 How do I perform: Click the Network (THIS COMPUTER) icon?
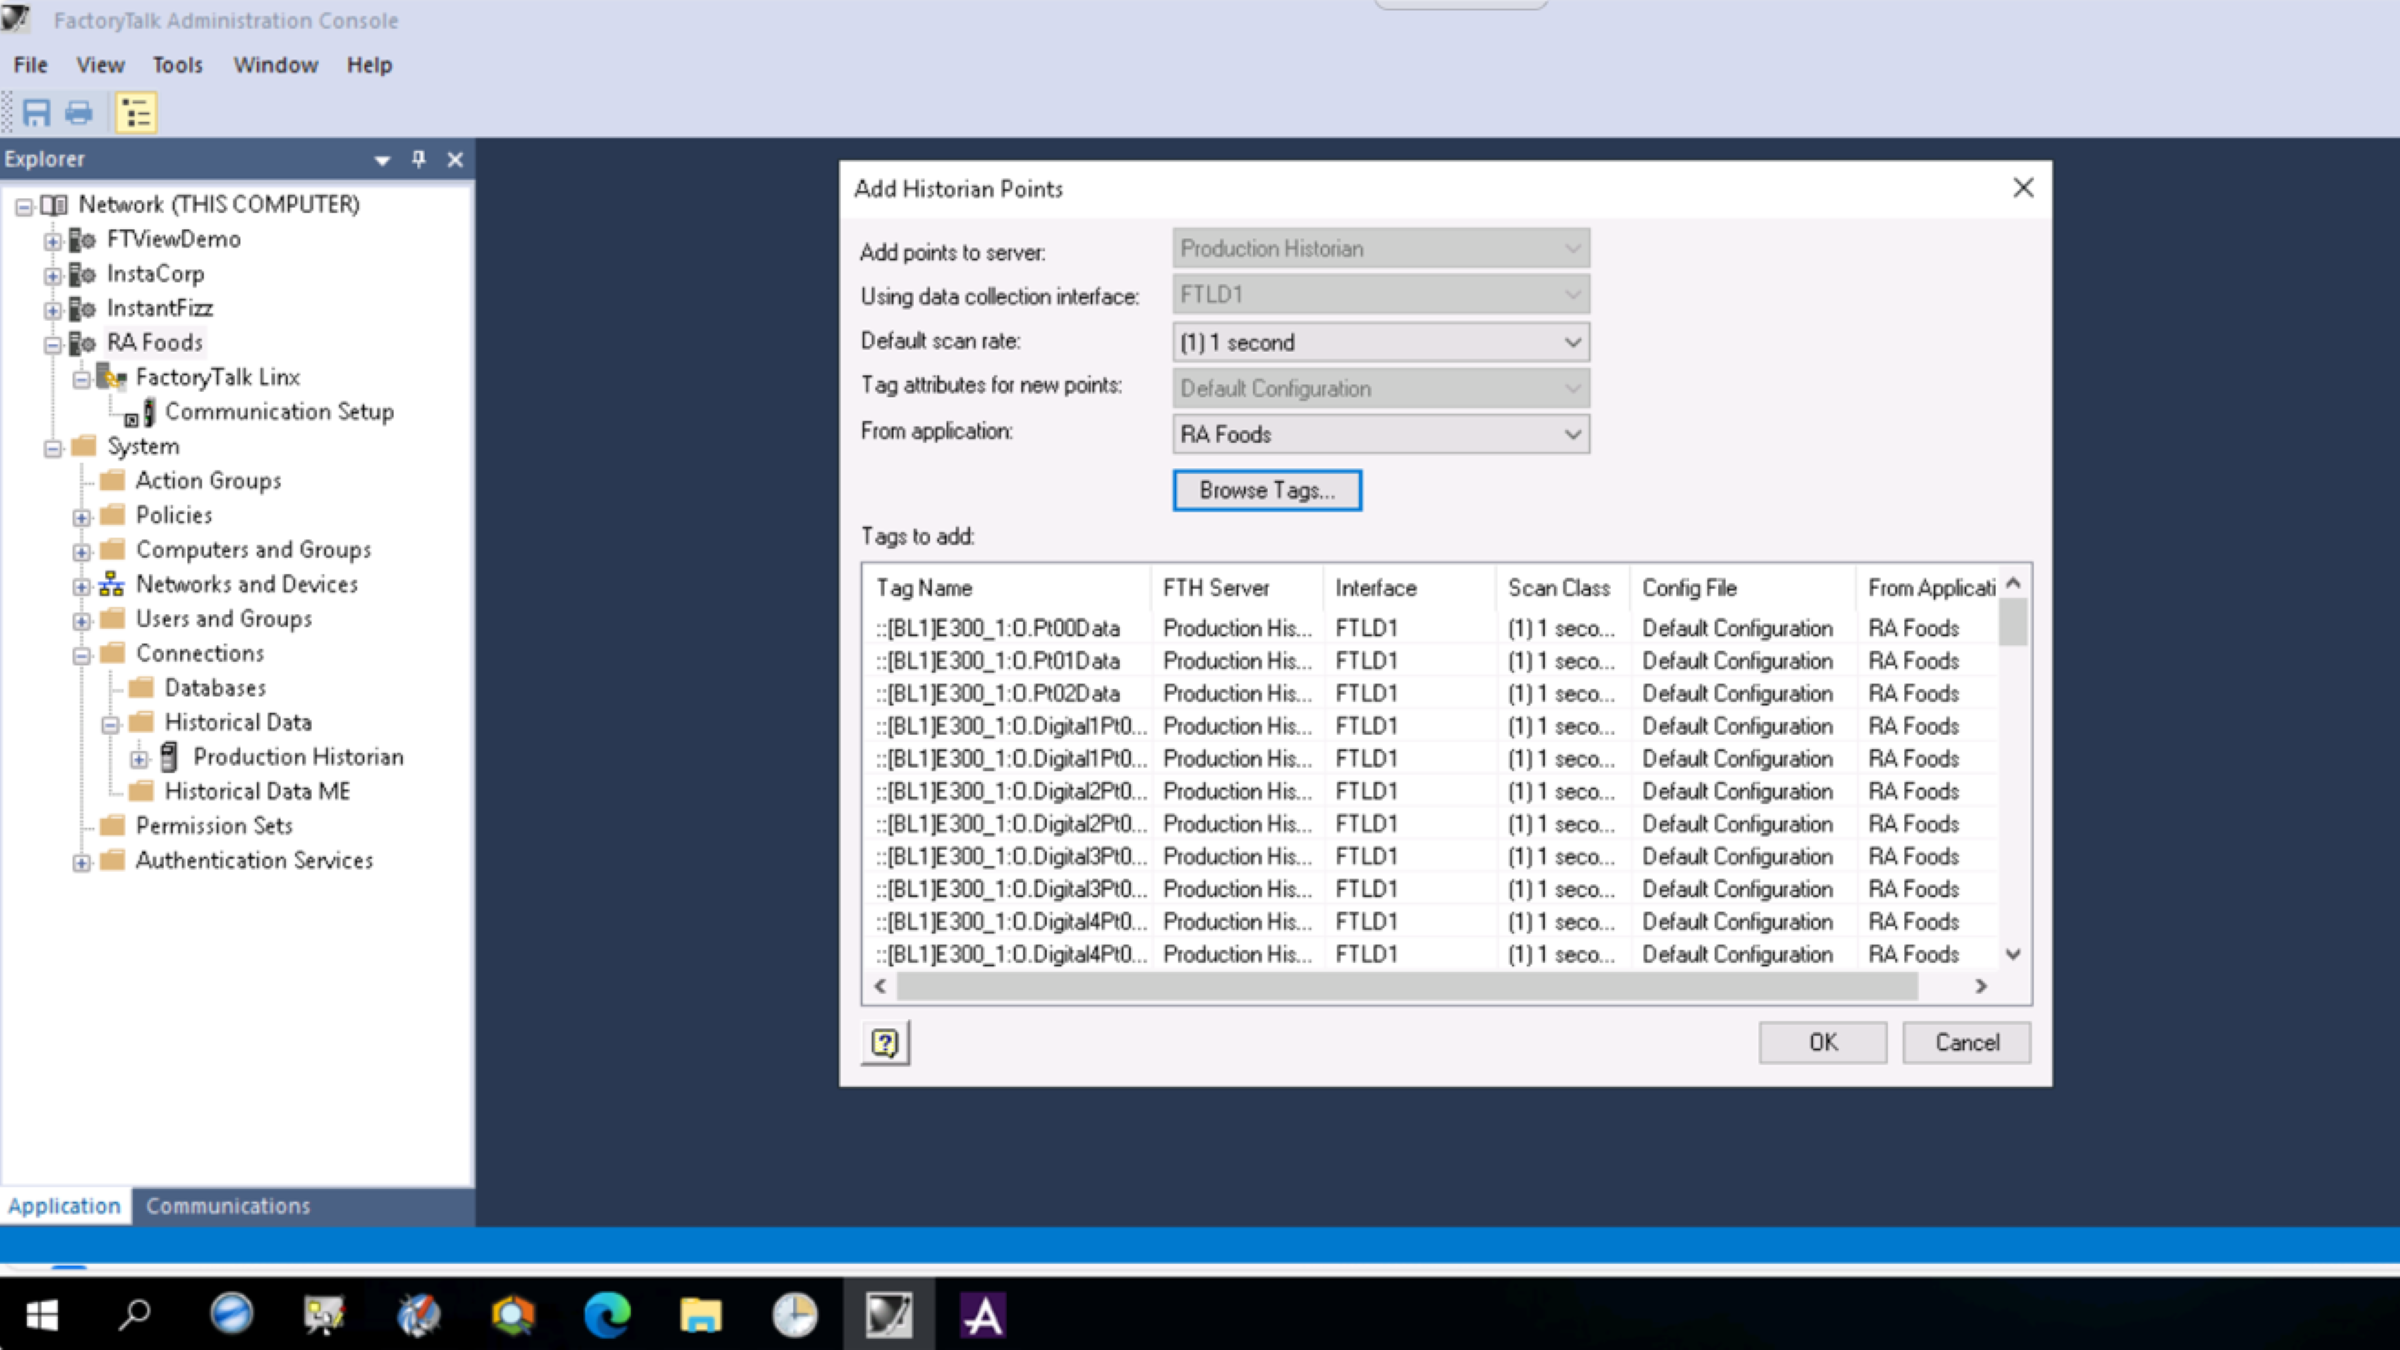coord(54,205)
